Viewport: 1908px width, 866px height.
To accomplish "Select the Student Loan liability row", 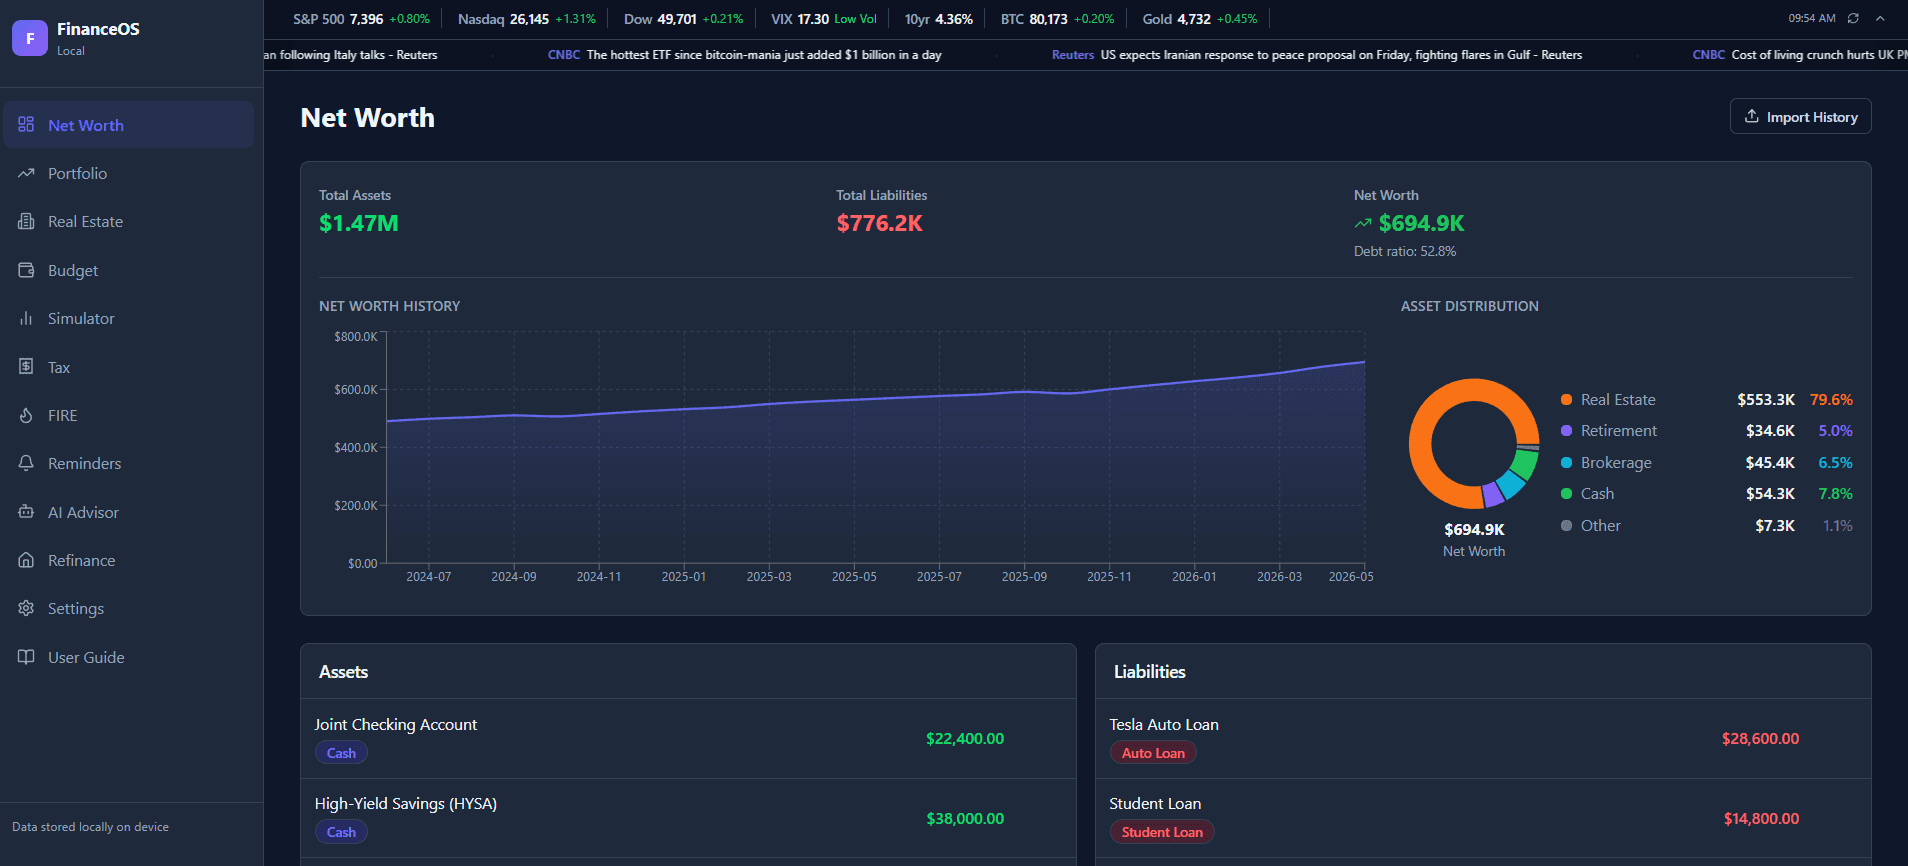I will 1483,818.
